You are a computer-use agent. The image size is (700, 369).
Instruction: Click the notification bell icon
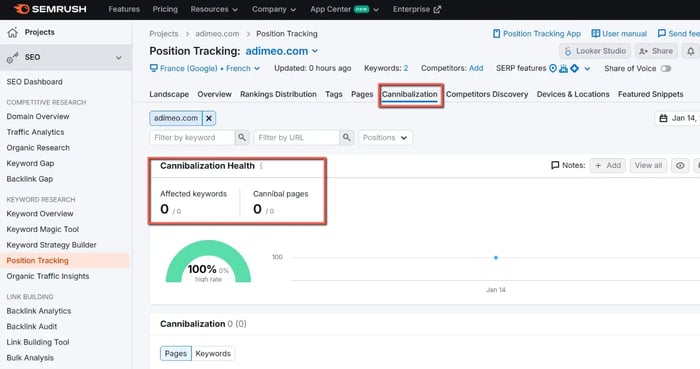pos(690,51)
